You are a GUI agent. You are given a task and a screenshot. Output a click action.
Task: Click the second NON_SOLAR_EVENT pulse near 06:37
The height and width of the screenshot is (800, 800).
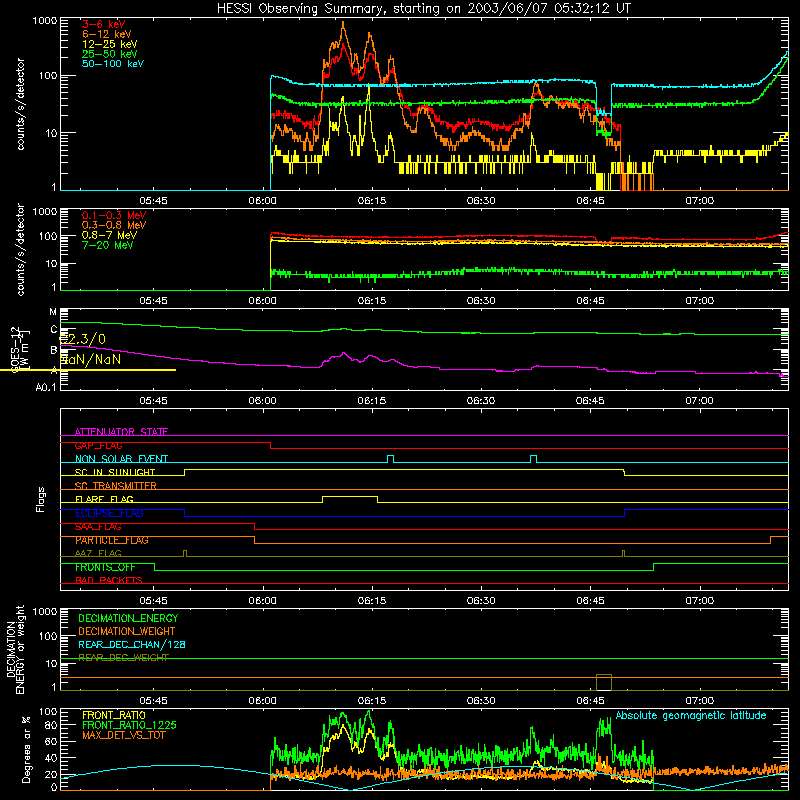(x=533, y=458)
